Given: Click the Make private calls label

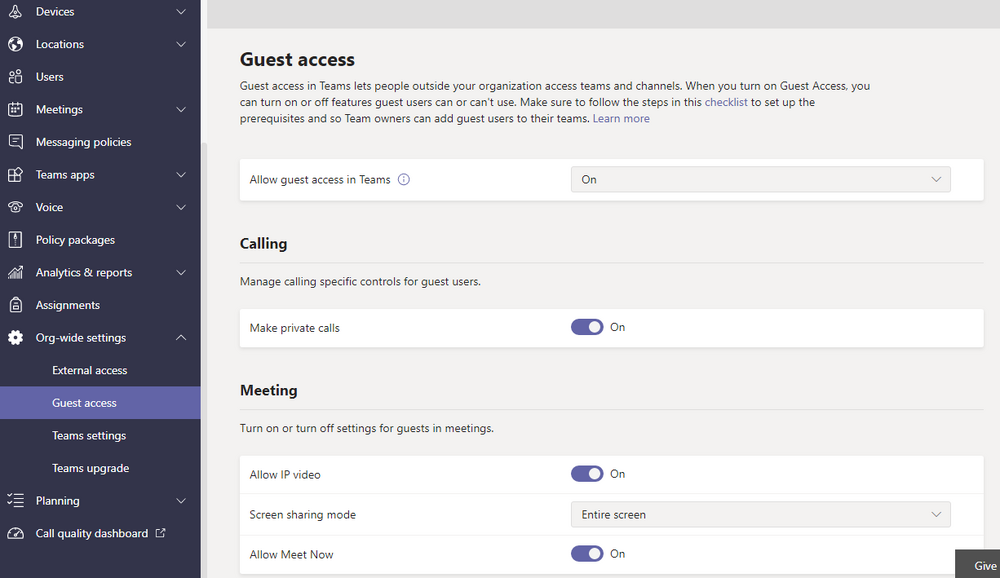Looking at the screenshot, I should point(295,328).
